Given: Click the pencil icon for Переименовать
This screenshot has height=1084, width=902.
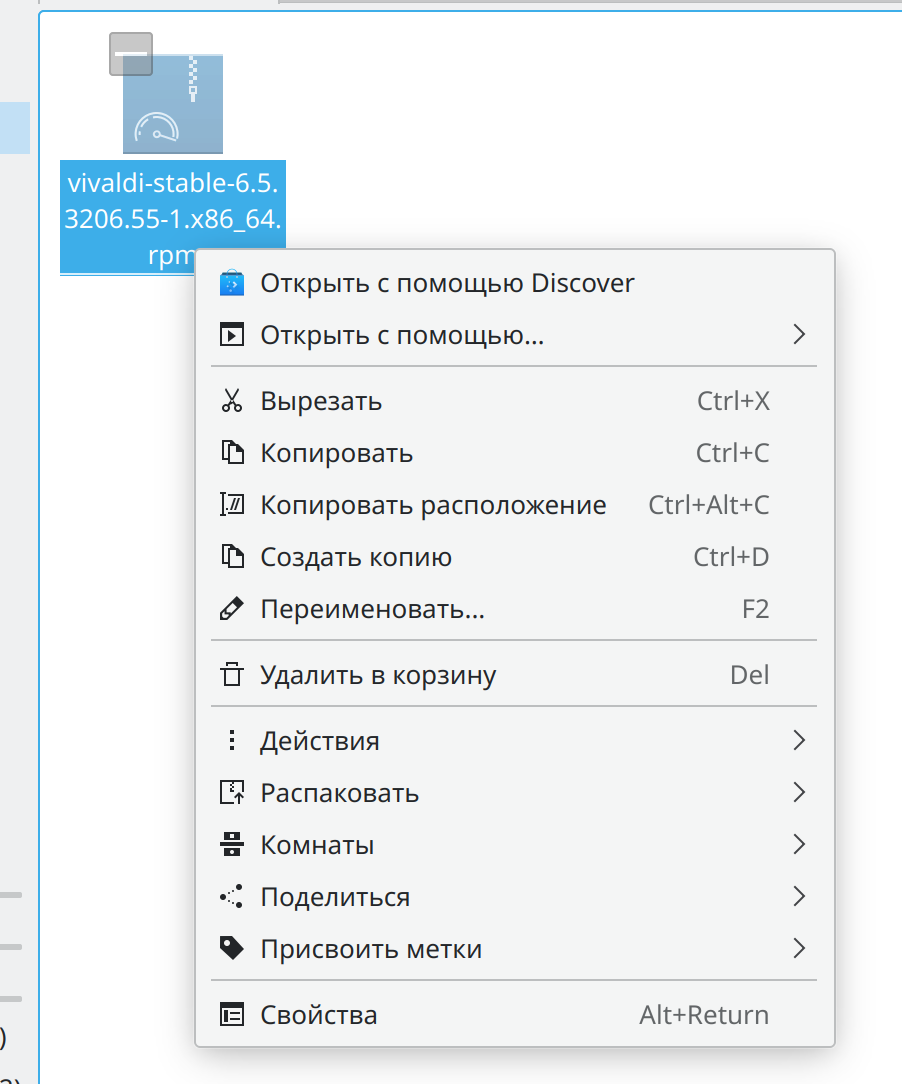Looking at the screenshot, I should (231, 609).
